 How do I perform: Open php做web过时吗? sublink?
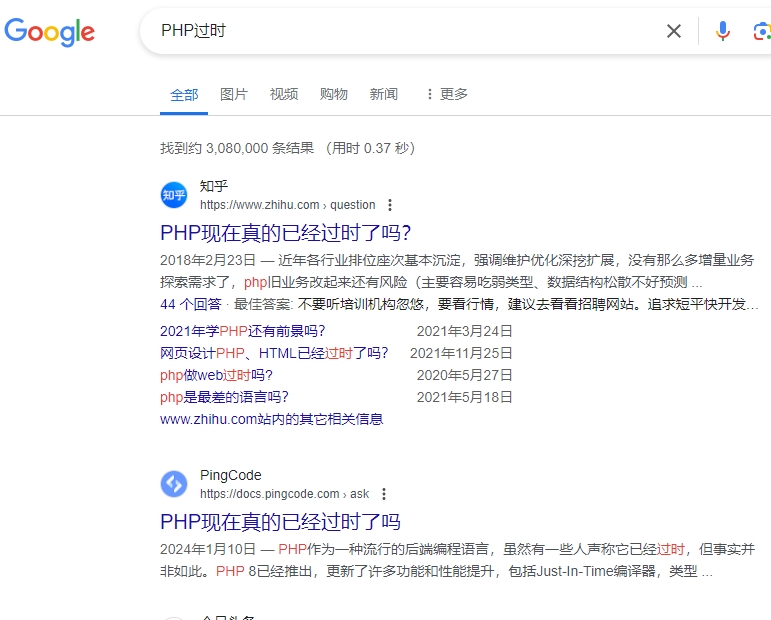[x=216, y=375]
